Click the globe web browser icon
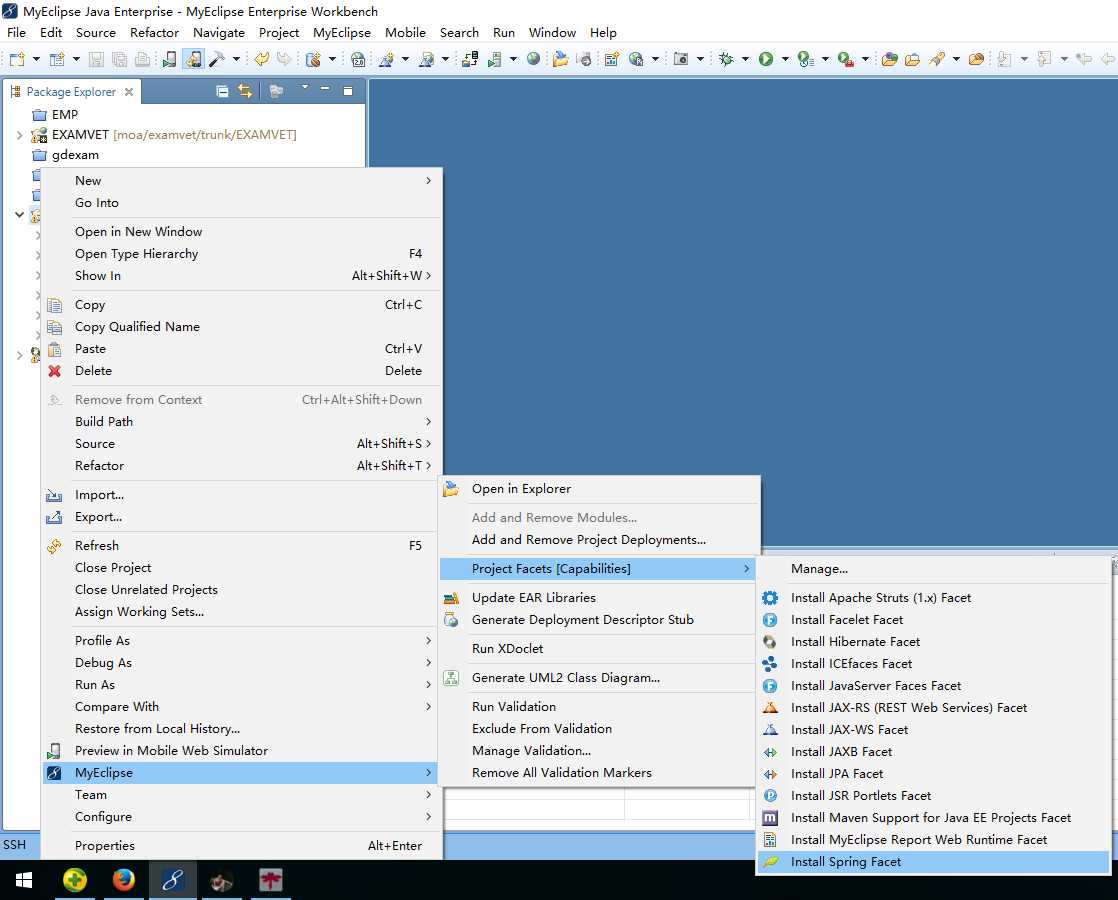Viewport: 1118px width, 900px height. (x=533, y=59)
